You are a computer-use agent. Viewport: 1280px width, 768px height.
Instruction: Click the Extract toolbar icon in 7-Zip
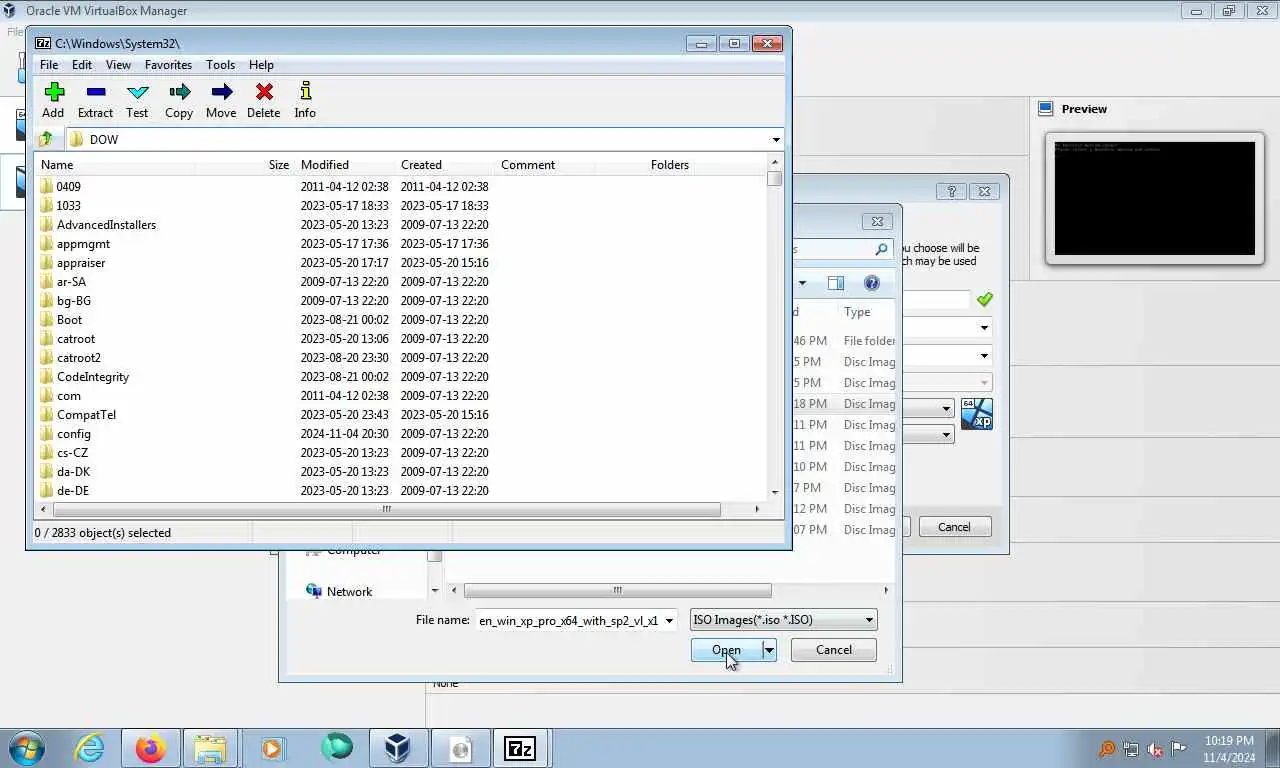pyautogui.click(x=95, y=100)
